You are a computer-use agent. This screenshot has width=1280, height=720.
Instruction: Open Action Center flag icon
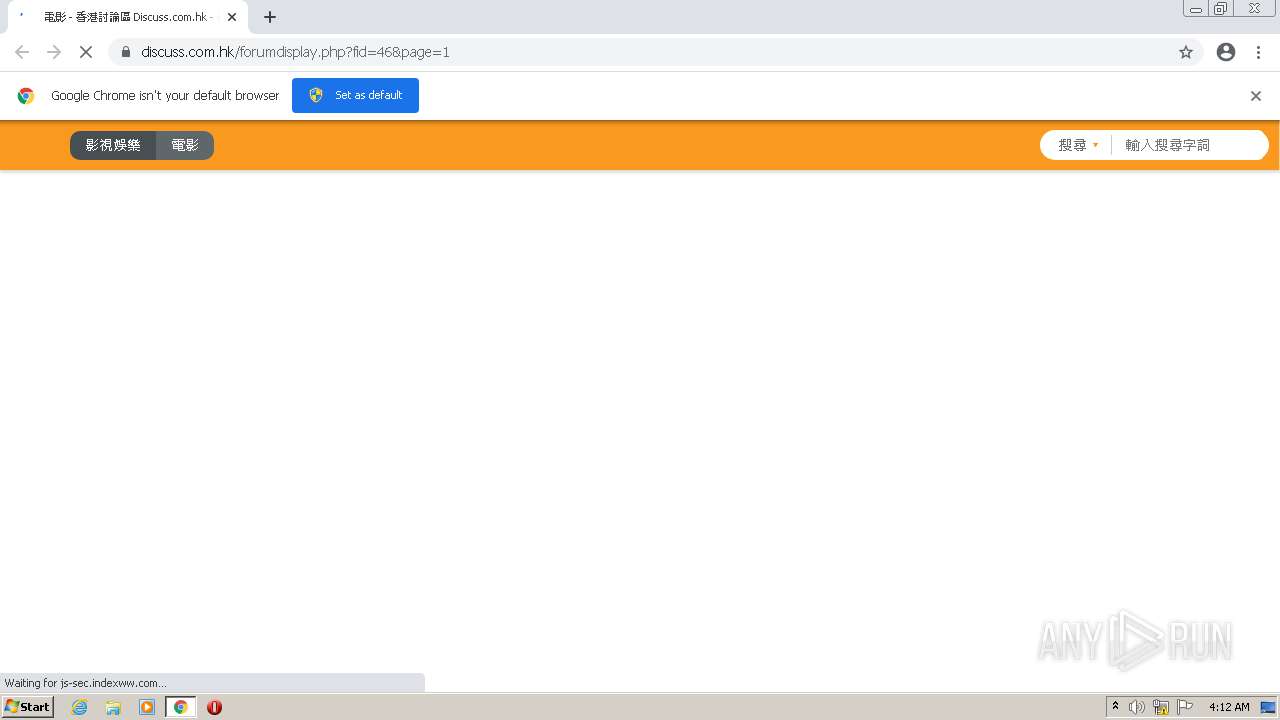click(1185, 707)
